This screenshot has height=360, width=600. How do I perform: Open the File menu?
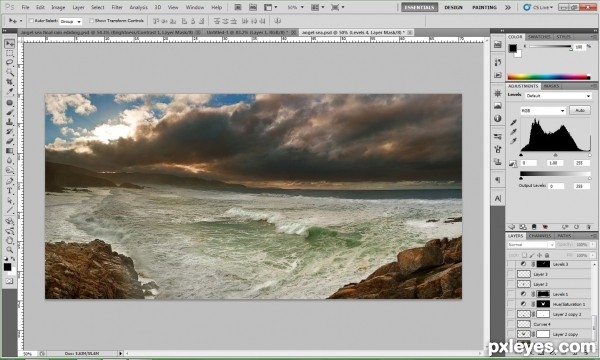(25, 7)
